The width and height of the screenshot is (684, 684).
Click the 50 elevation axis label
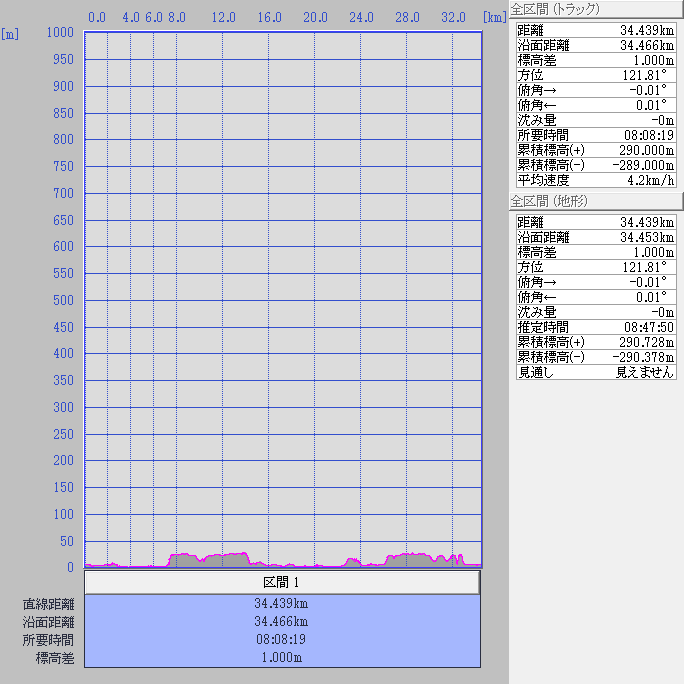click(x=67, y=541)
